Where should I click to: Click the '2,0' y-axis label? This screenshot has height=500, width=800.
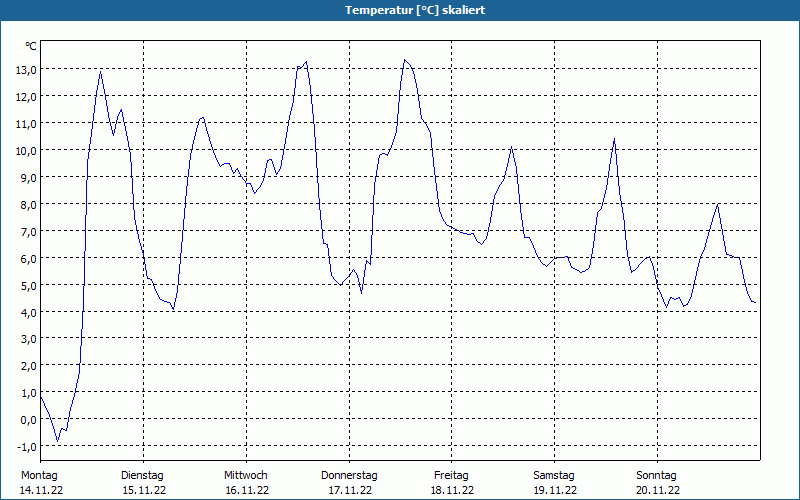tap(29, 366)
